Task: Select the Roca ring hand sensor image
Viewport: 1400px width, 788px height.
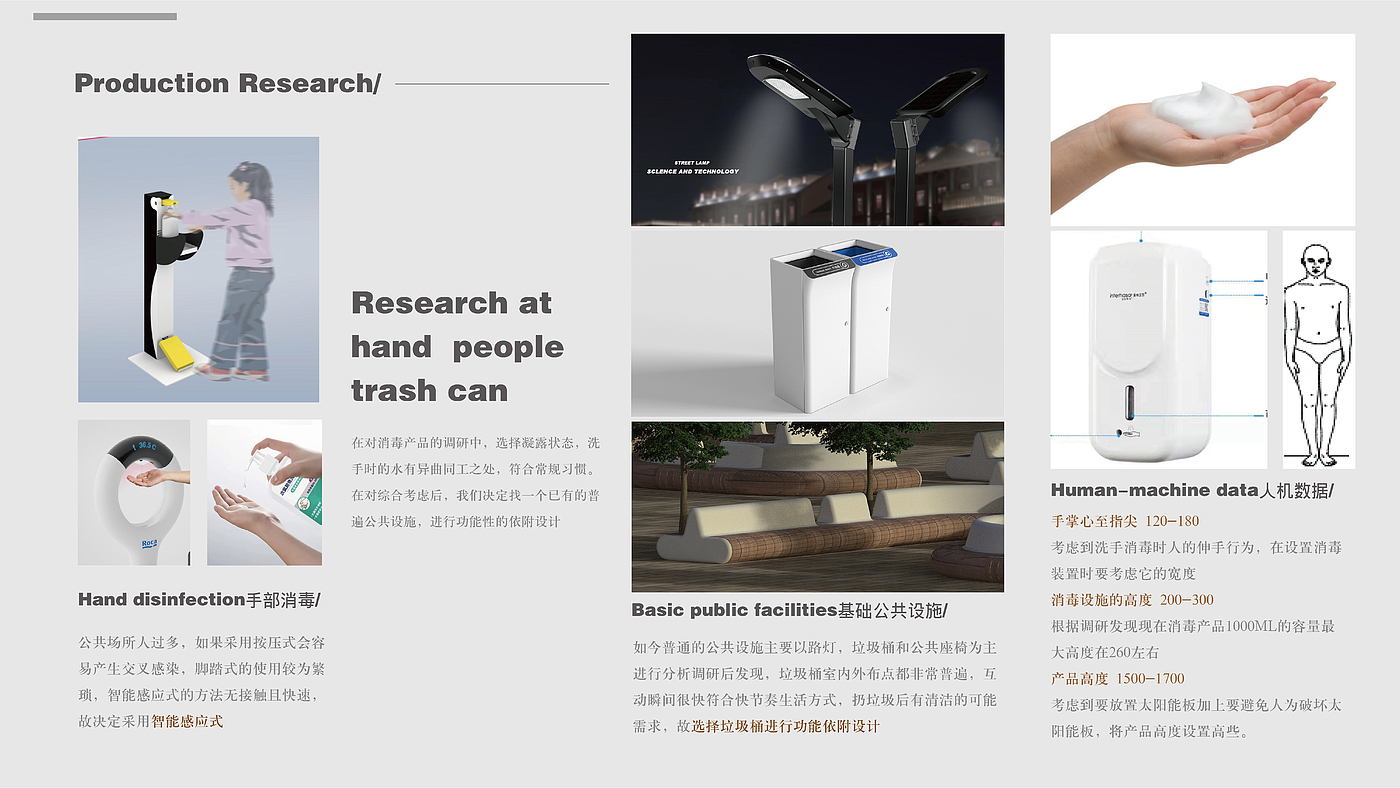Action: (x=134, y=492)
